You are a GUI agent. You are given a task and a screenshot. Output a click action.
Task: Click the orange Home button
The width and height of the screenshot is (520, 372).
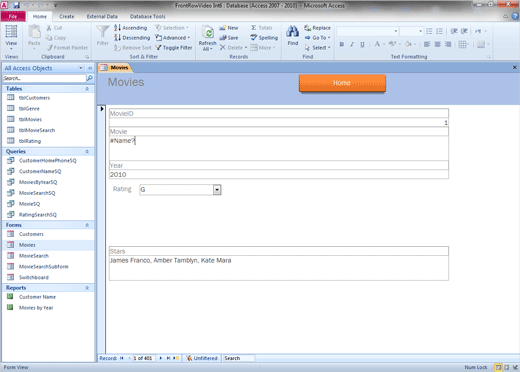[x=342, y=83]
